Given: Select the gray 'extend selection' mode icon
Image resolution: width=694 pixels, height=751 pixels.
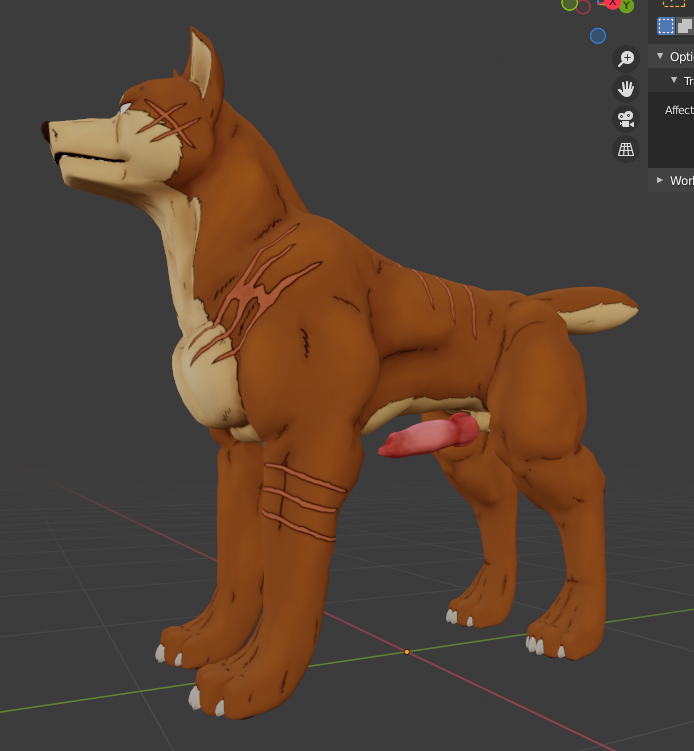Looking at the screenshot, I should click(685, 26).
